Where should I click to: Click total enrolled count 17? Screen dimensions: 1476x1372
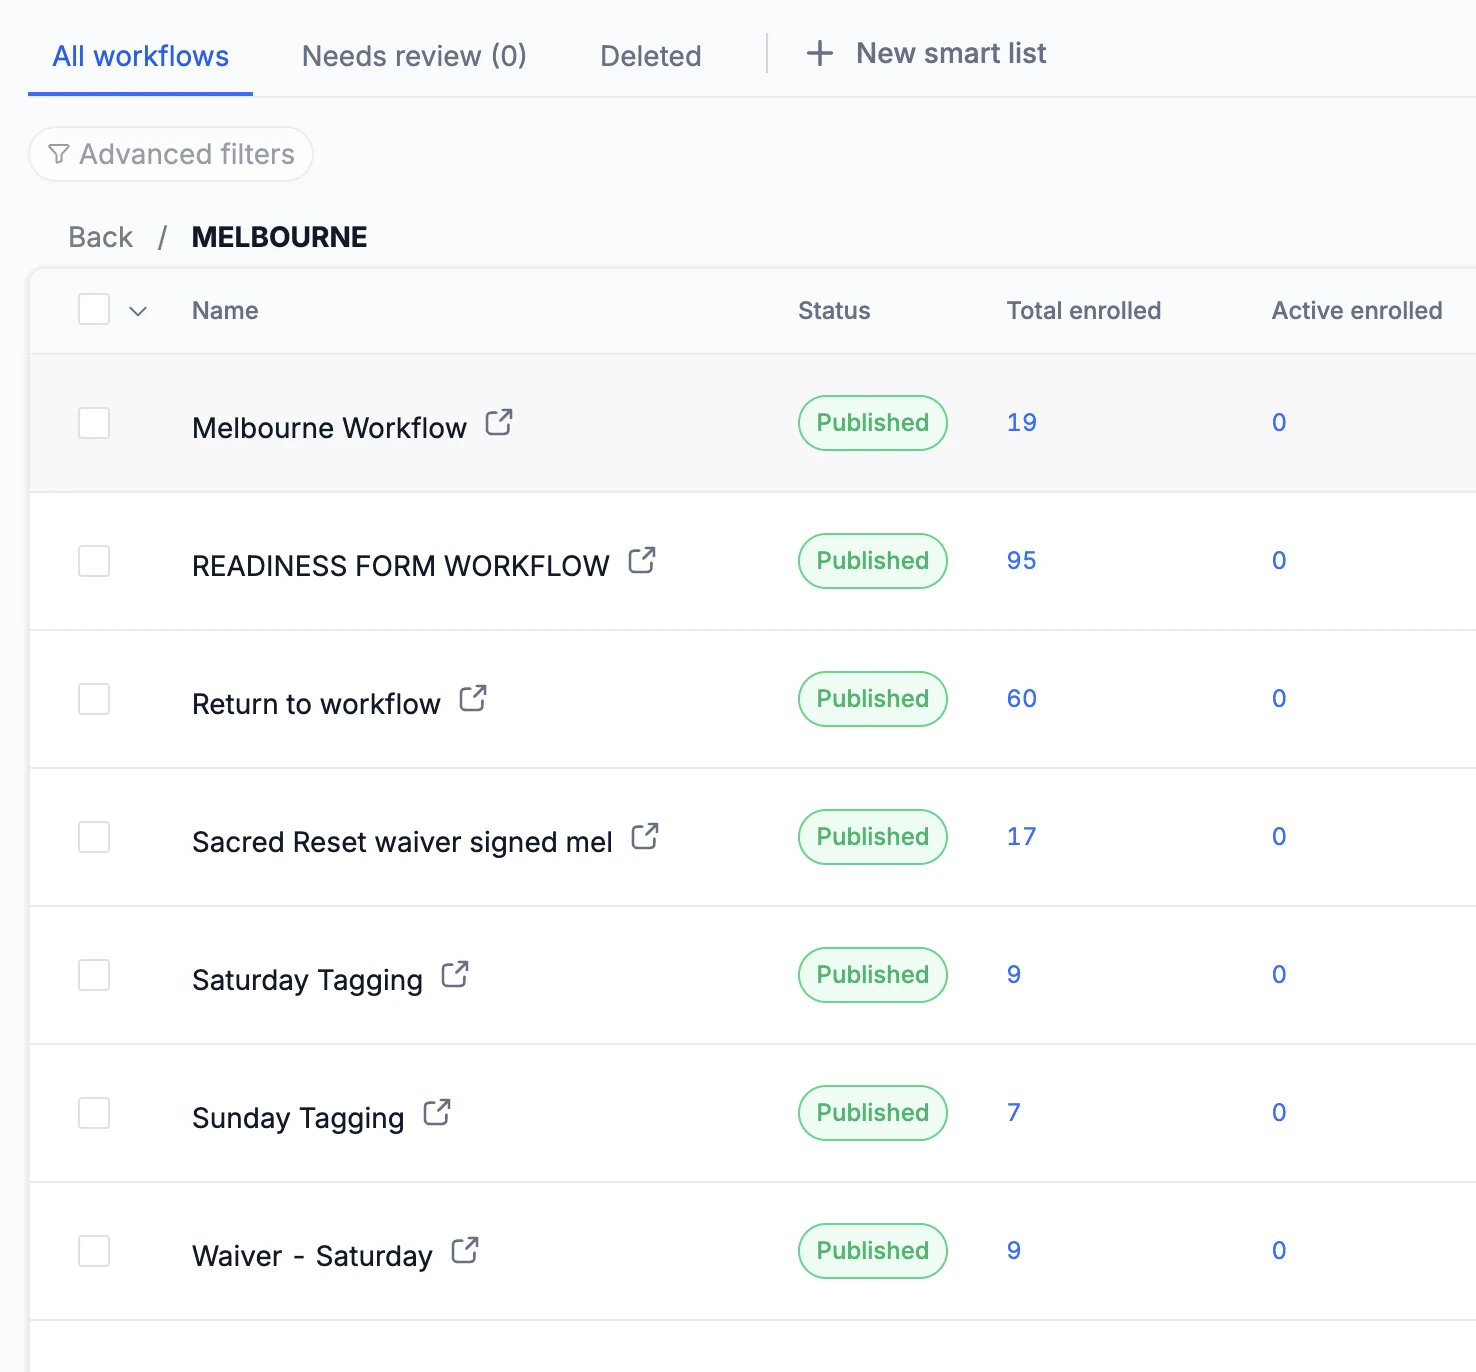pyautogui.click(x=1021, y=836)
